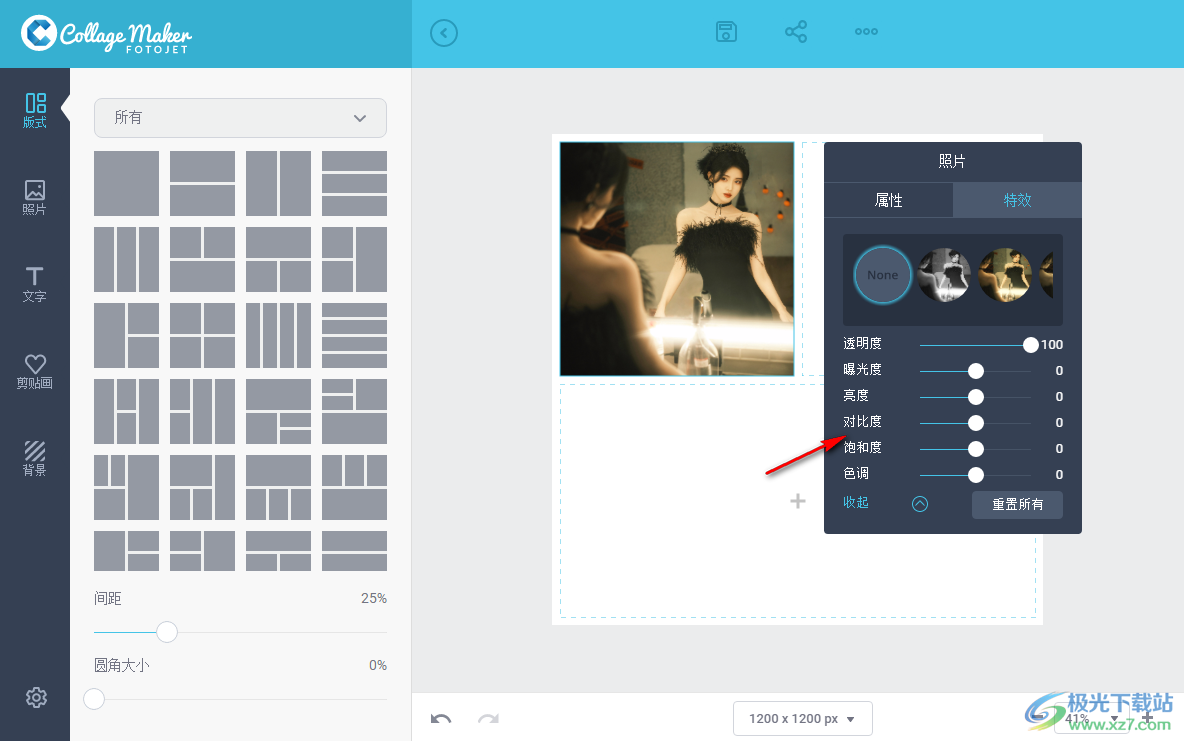Open the more options three-dots icon
The height and width of the screenshot is (741, 1184).
click(x=866, y=32)
